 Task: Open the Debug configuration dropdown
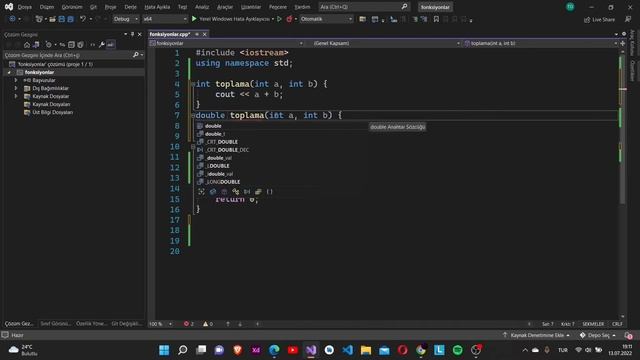click(126, 19)
